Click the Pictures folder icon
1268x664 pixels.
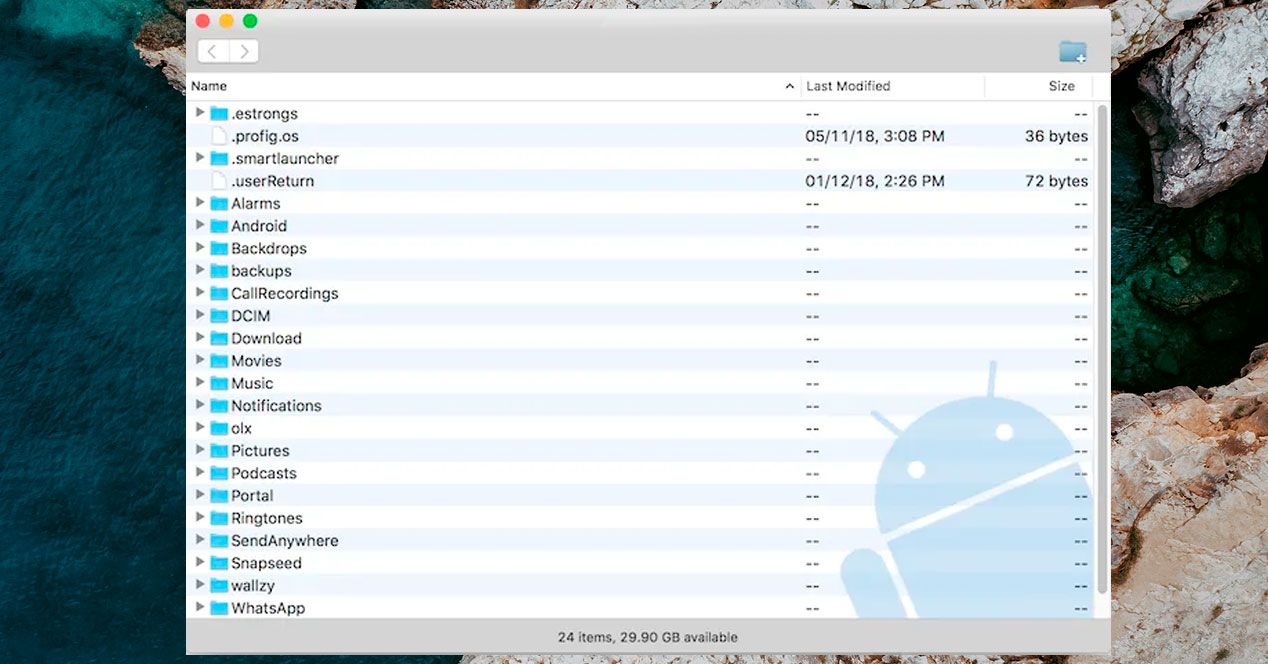point(219,451)
